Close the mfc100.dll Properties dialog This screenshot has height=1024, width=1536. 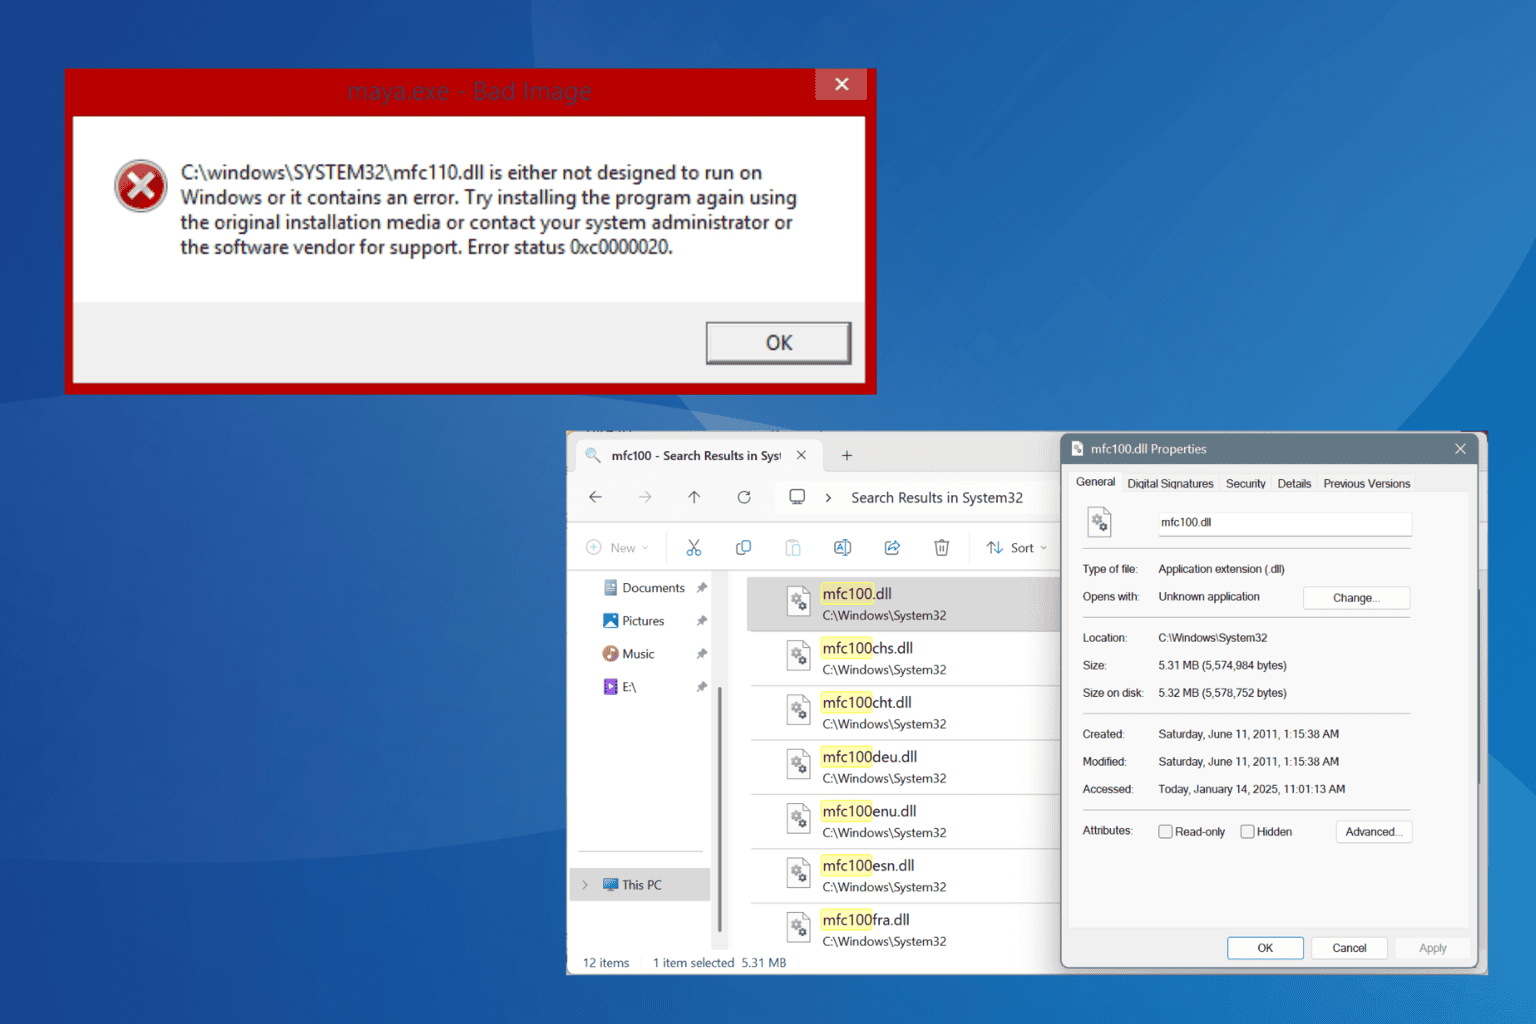1460,449
